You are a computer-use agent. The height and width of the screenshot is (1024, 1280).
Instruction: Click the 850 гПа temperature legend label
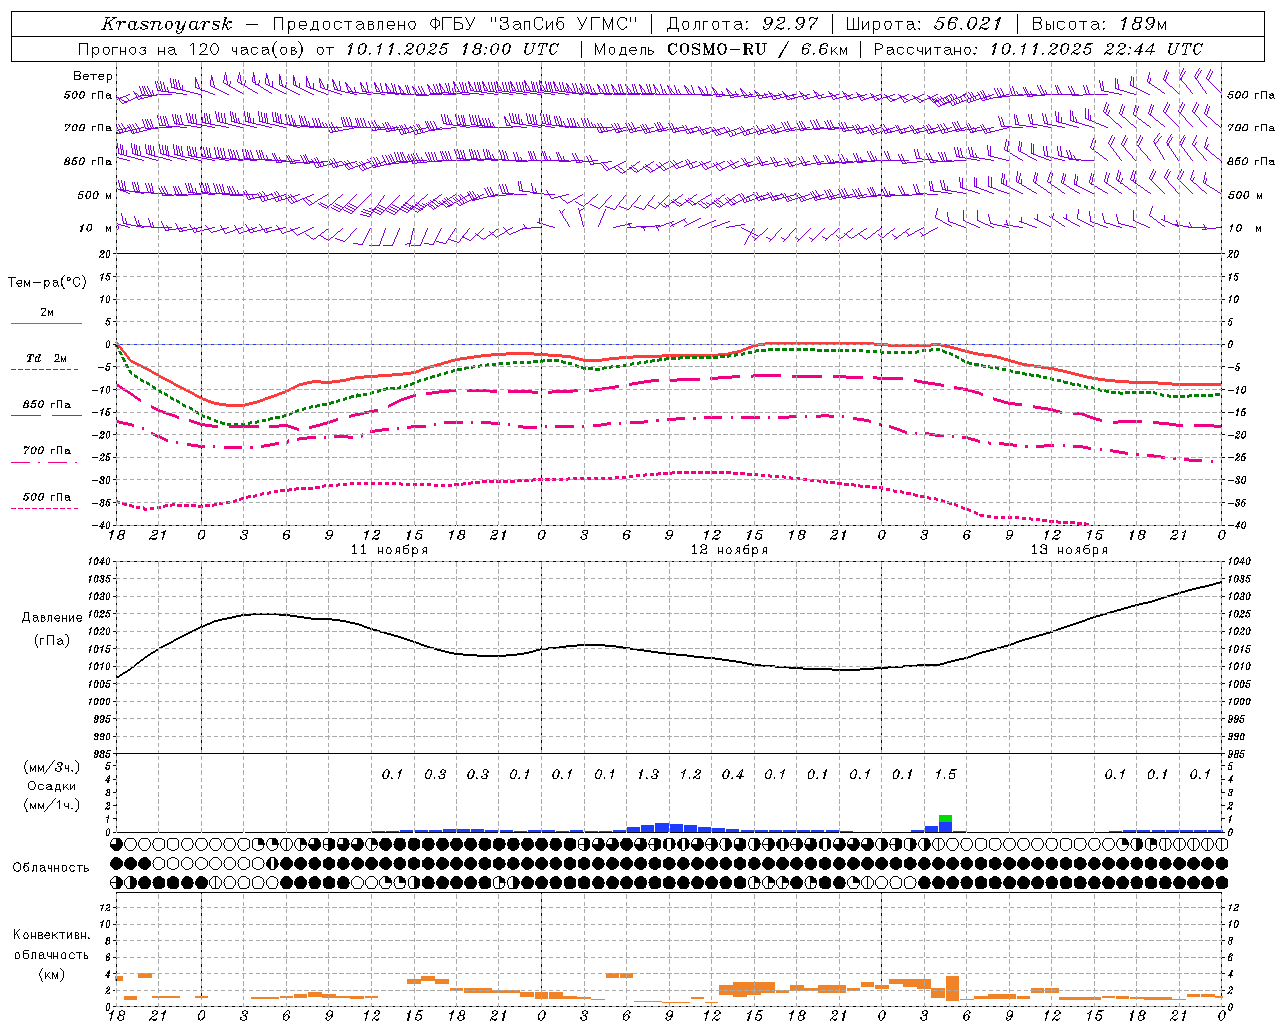(46, 404)
